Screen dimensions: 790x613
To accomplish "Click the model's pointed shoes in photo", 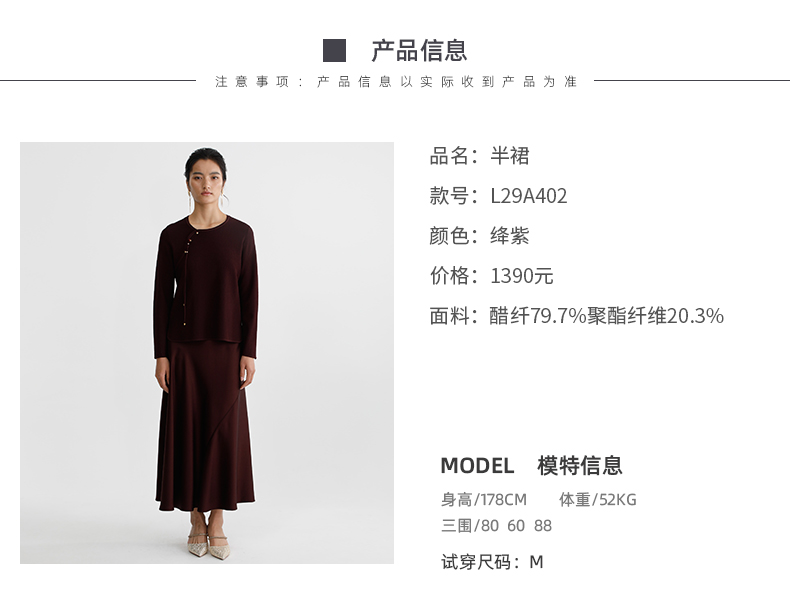I will pyautogui.click(x=209, y=545).
